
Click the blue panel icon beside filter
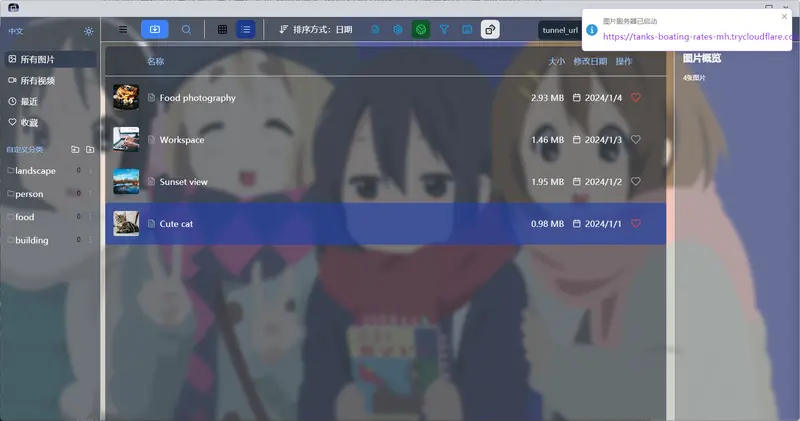pos(467,30)
